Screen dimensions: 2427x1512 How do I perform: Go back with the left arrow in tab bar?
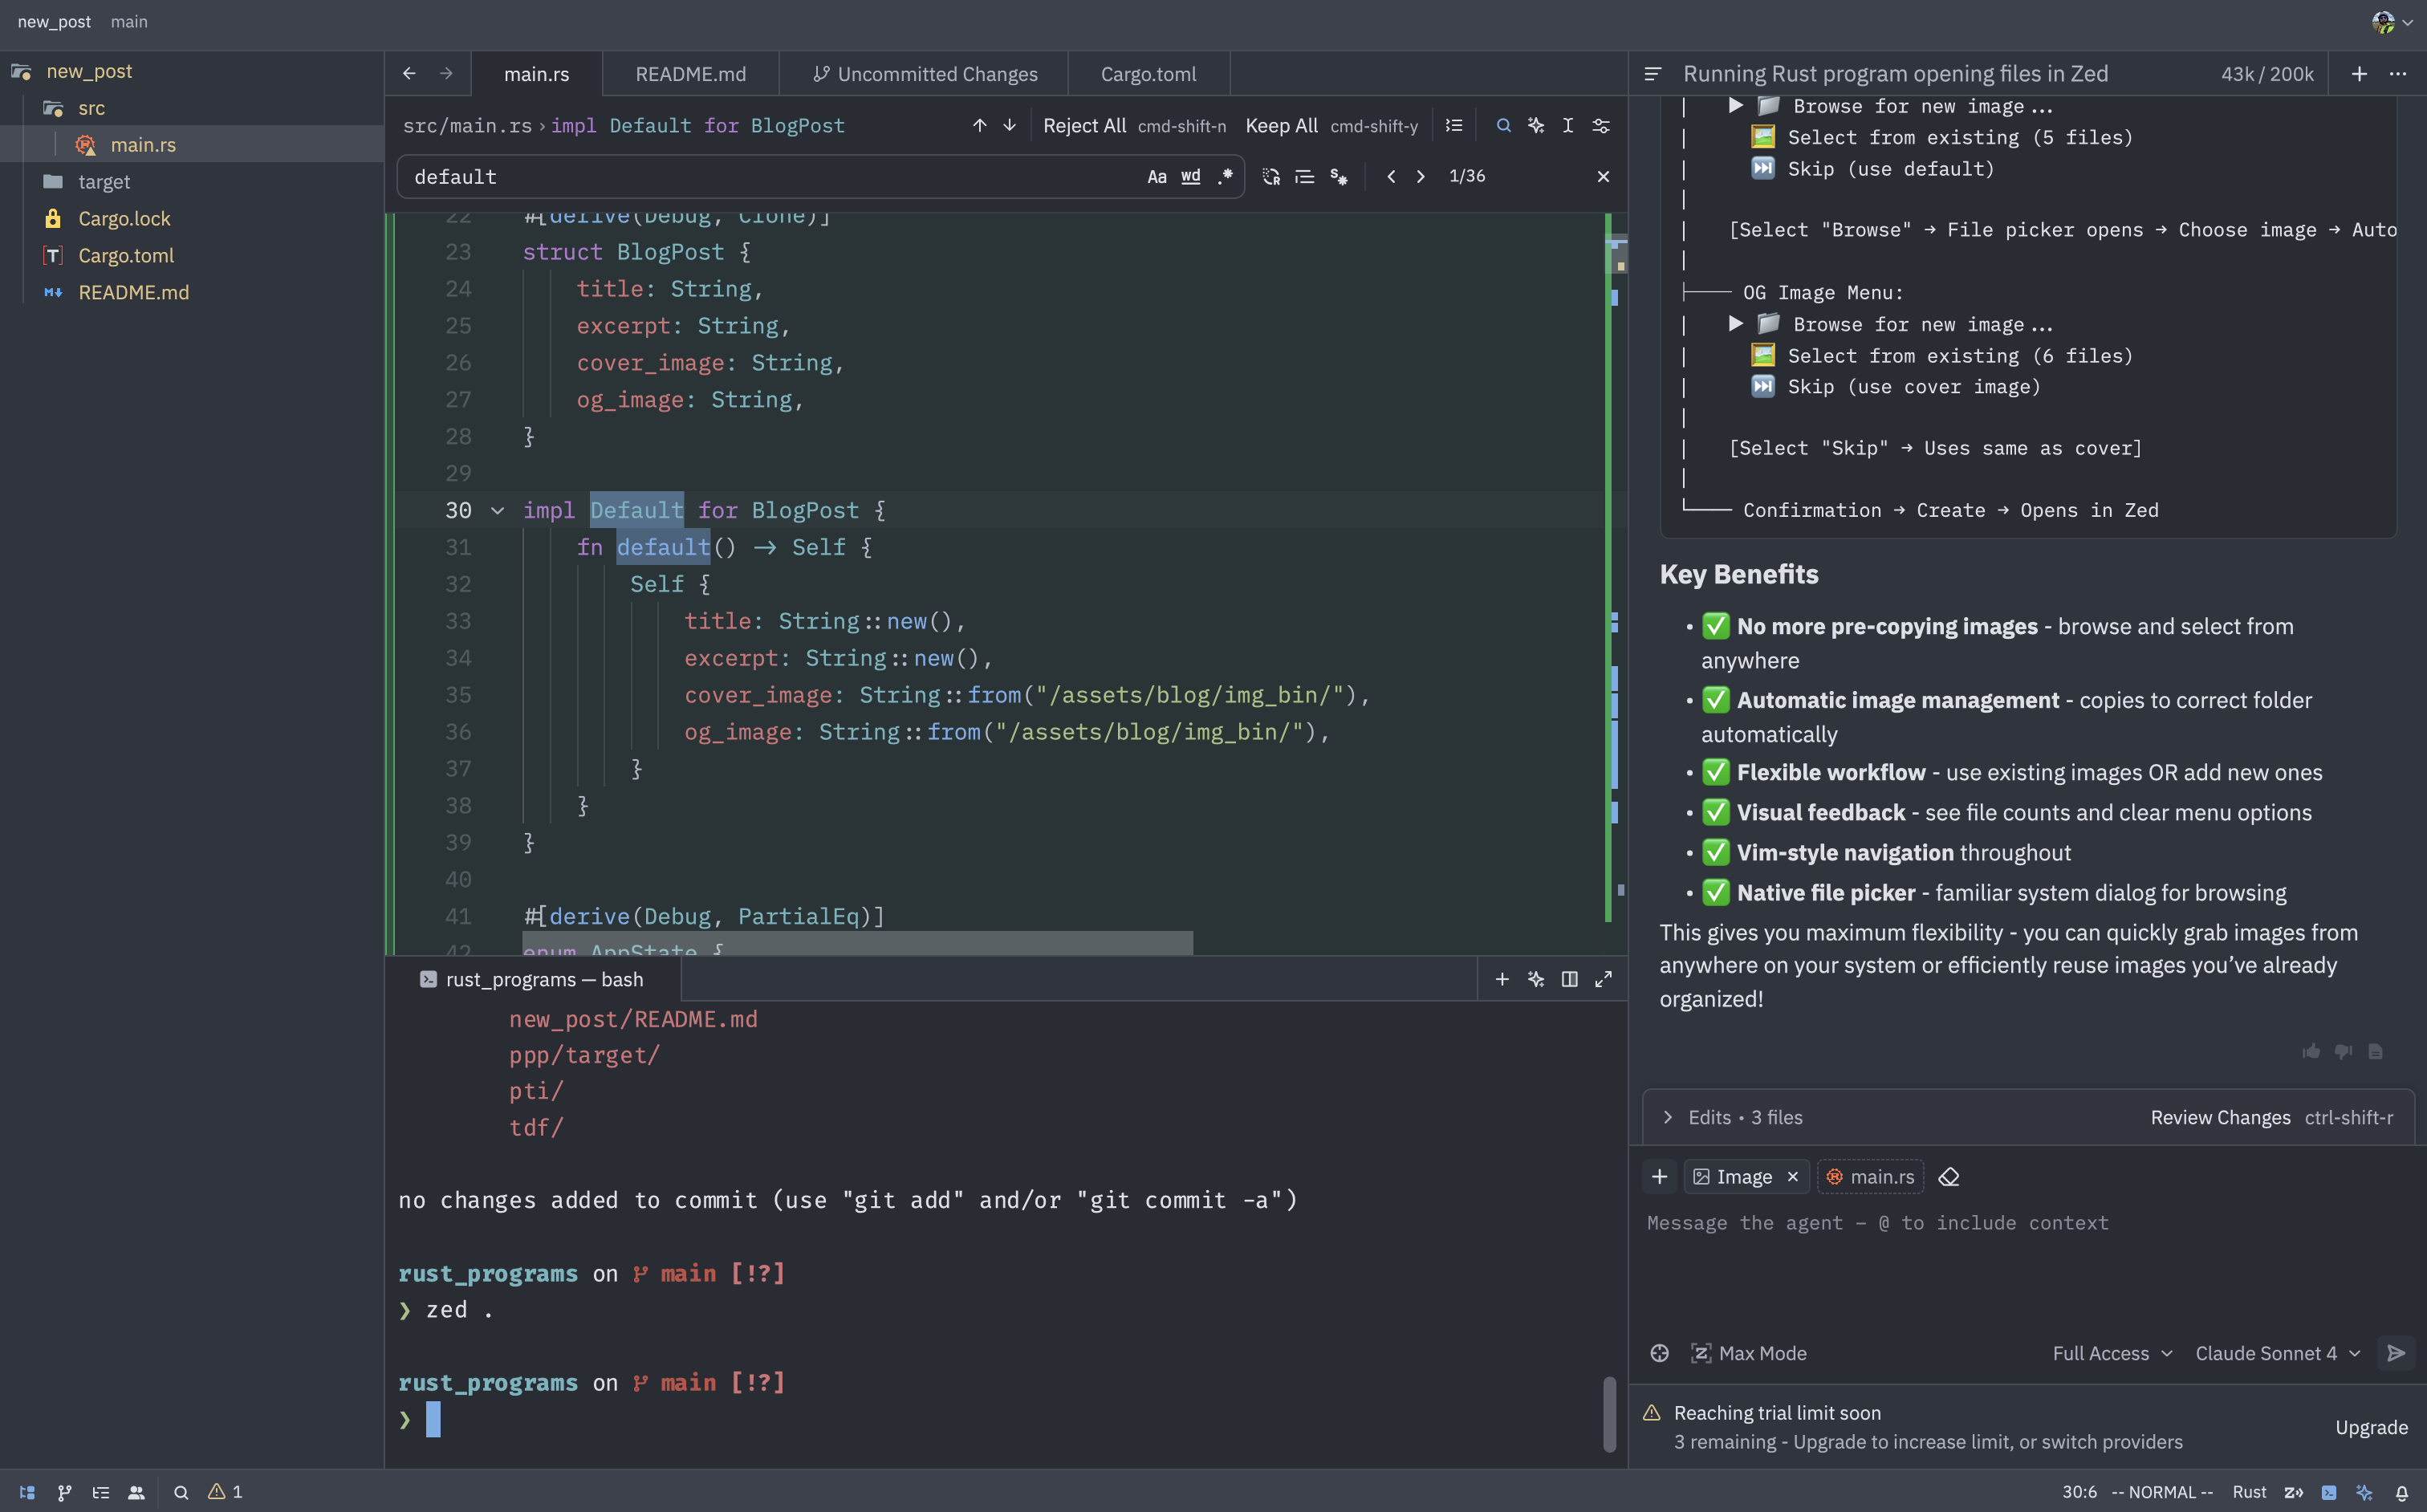(x=409, y=74)
